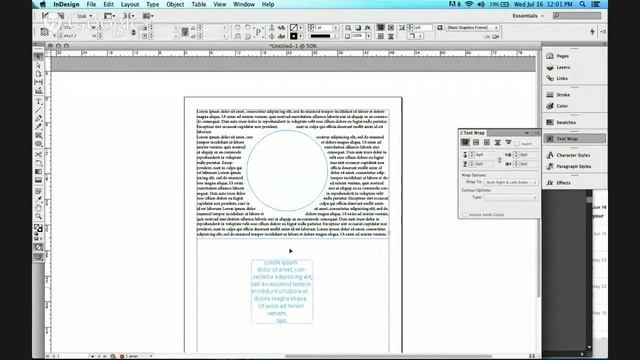
Task: Select the Selection tool in toolbox
Action: [x=38, y=57]
